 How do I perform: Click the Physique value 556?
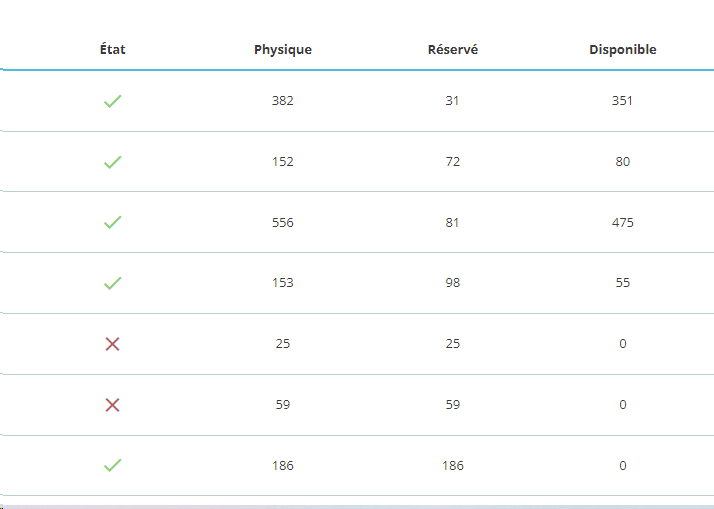(283, 223)
